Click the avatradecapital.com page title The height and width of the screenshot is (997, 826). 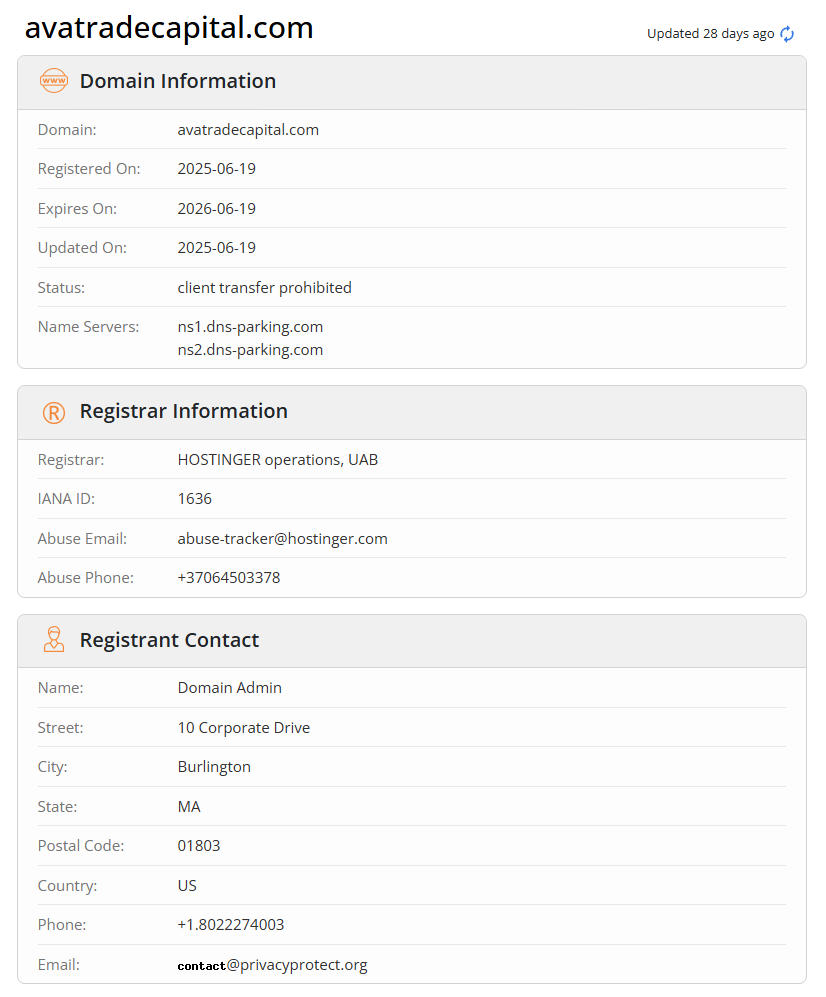click(x=169, y=28)
